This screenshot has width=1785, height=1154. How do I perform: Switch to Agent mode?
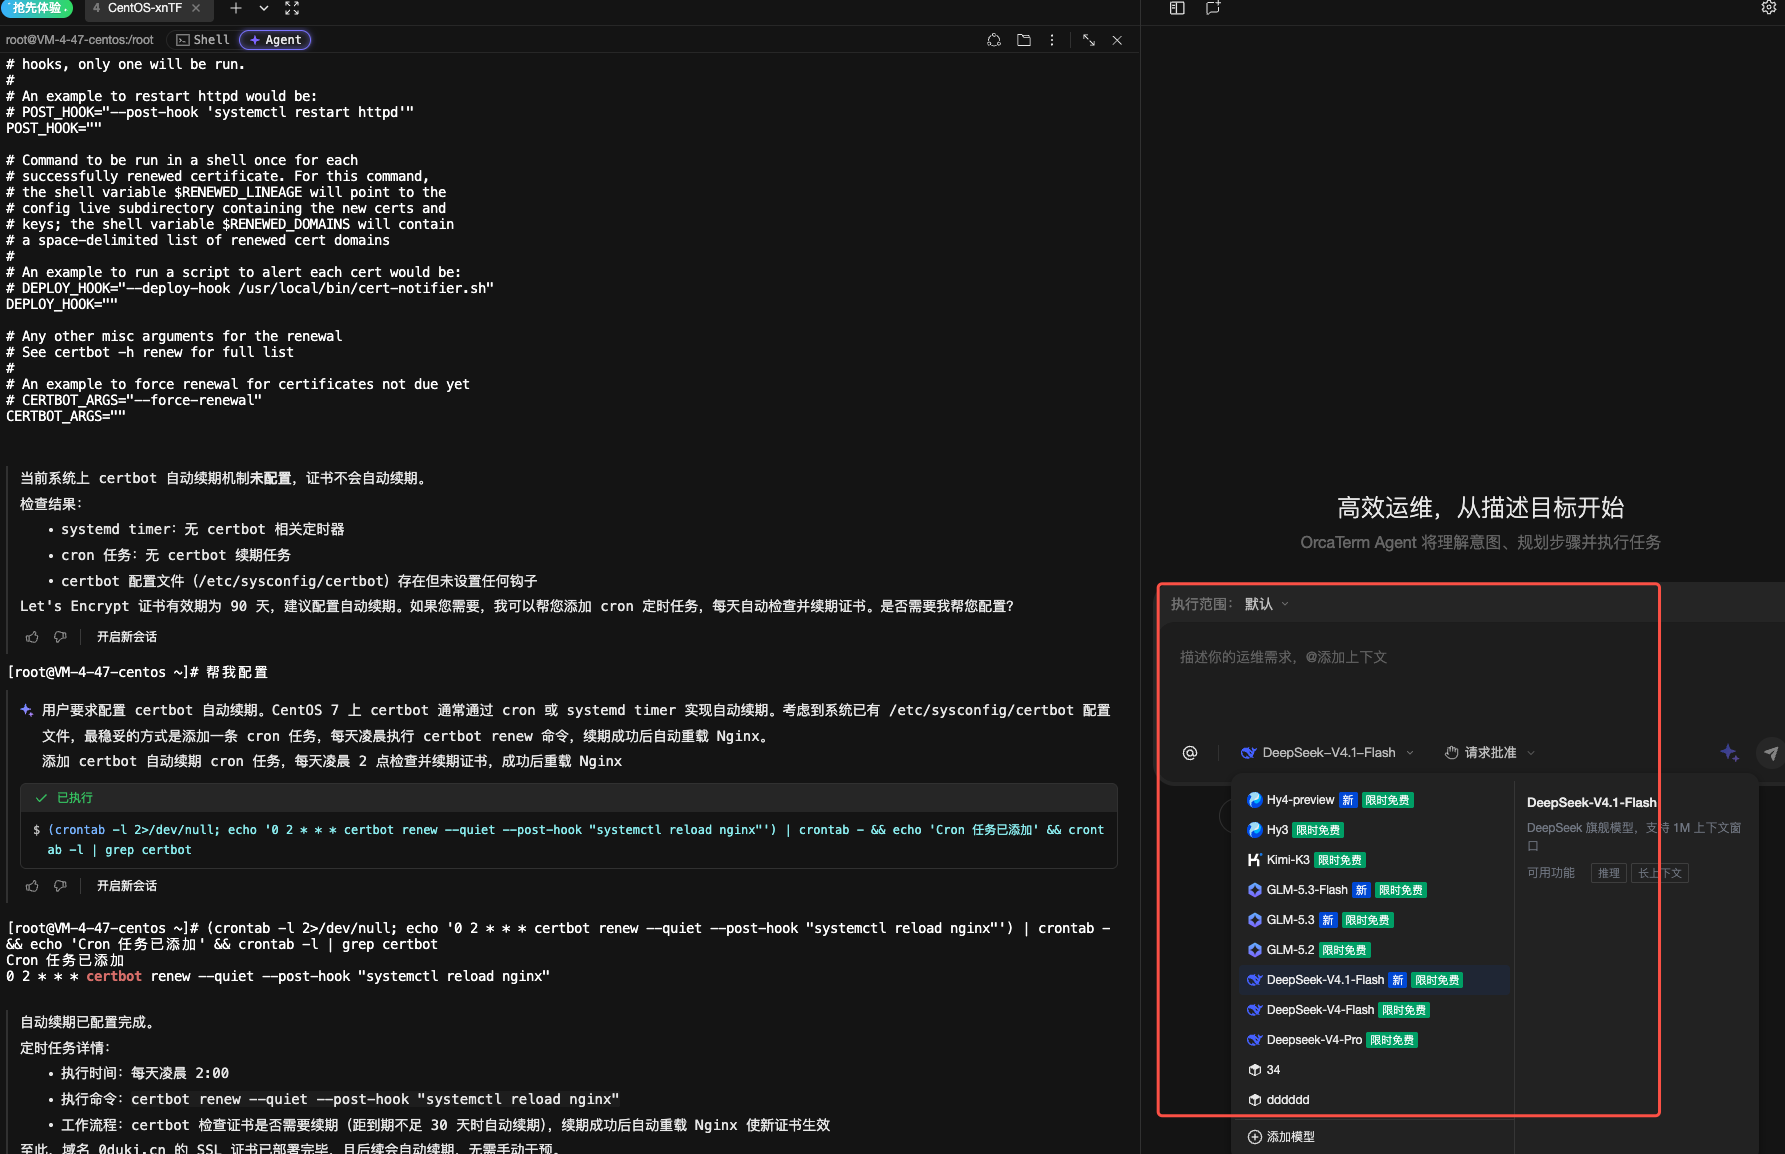[275, 40]
